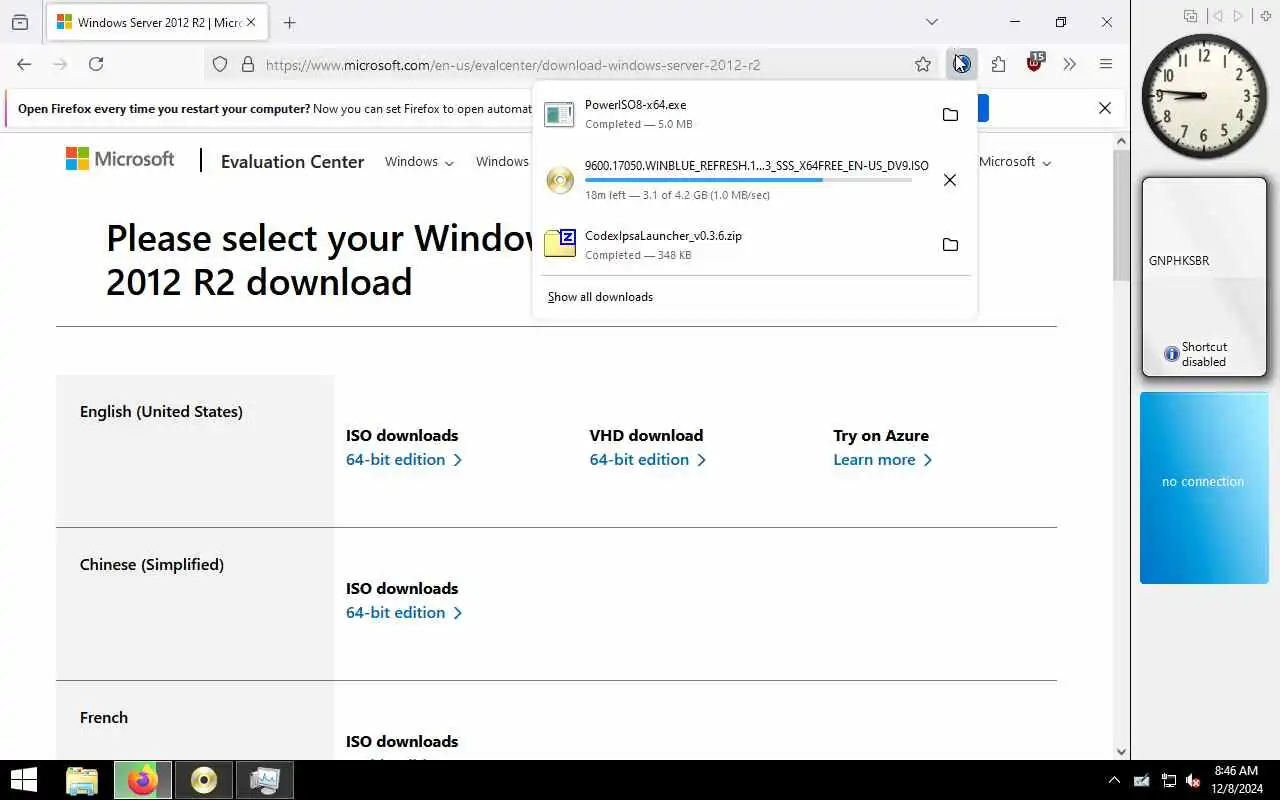The height and width of the screenshot is (800, 1280).
Task: Click the muted volume tray icon
Action: 1193,780
